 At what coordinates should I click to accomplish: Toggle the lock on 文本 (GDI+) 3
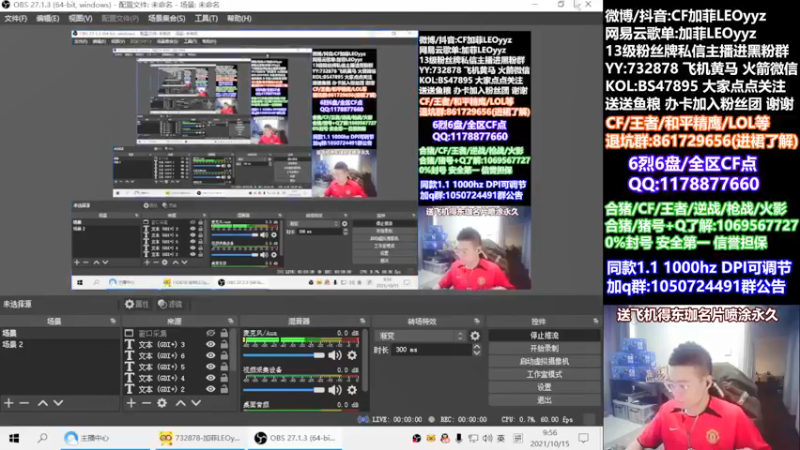click(x=224, y=344)
